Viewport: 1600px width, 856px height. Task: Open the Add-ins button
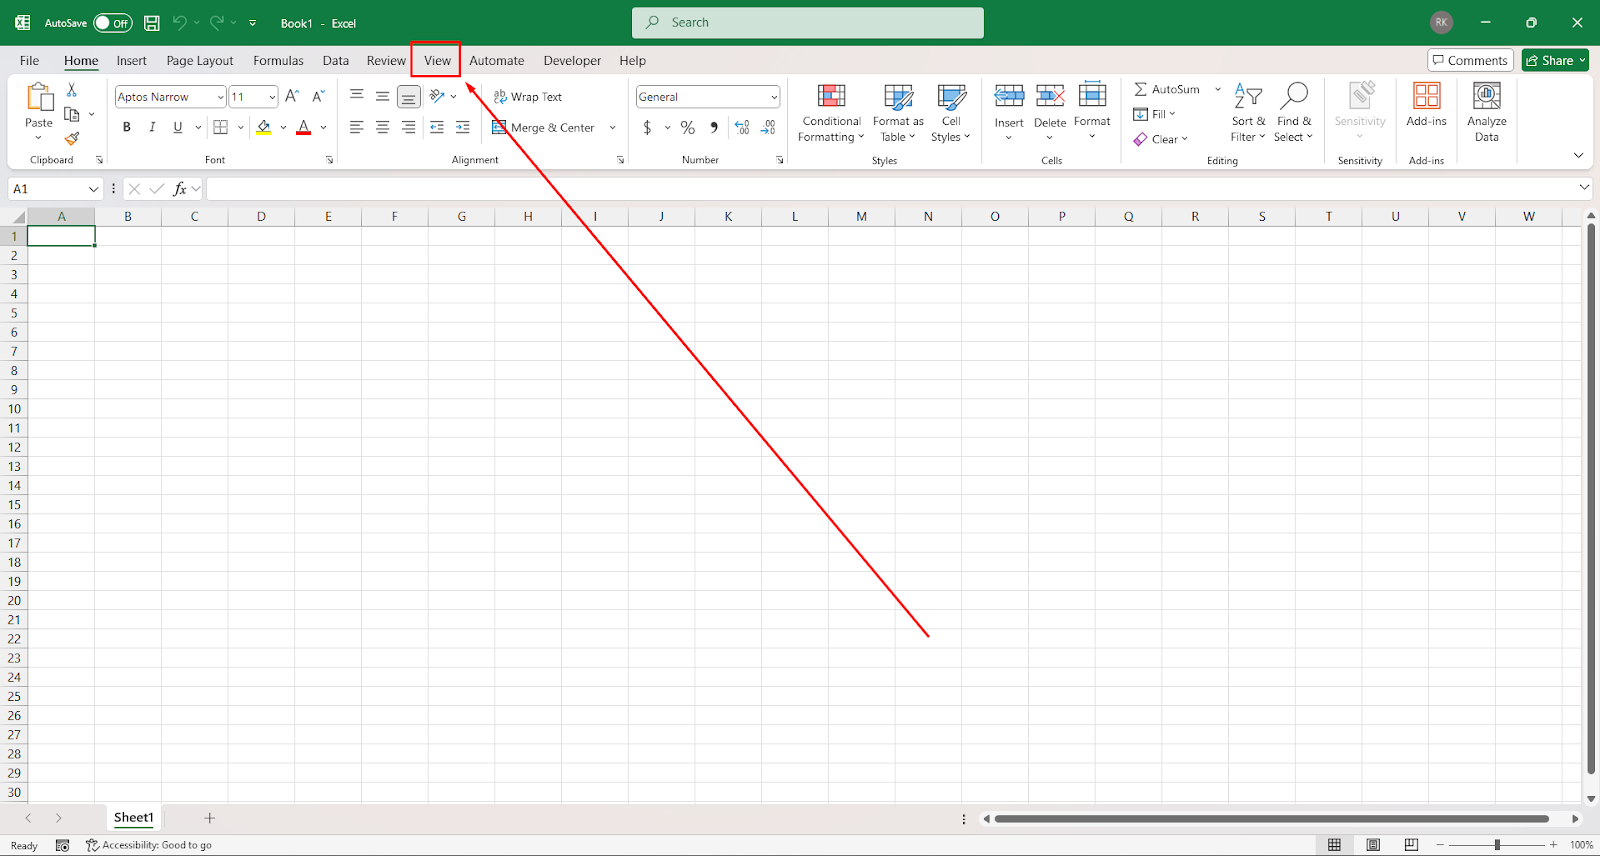(x=1427, y=105)
